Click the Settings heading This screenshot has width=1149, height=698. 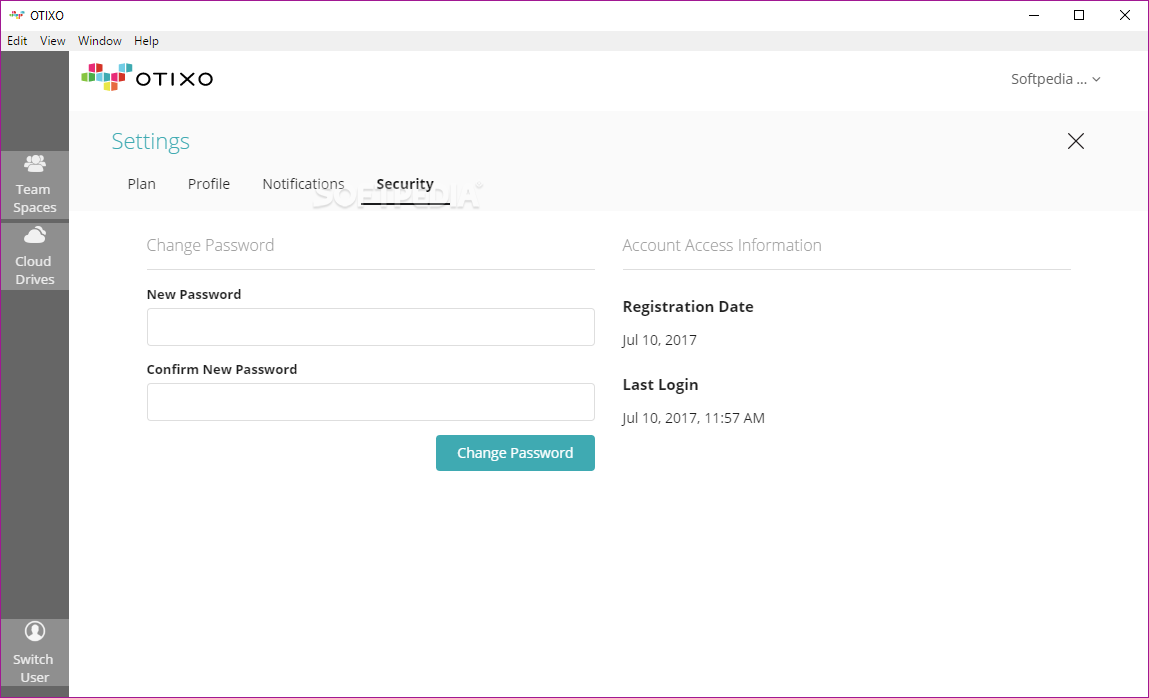point(150,141)
